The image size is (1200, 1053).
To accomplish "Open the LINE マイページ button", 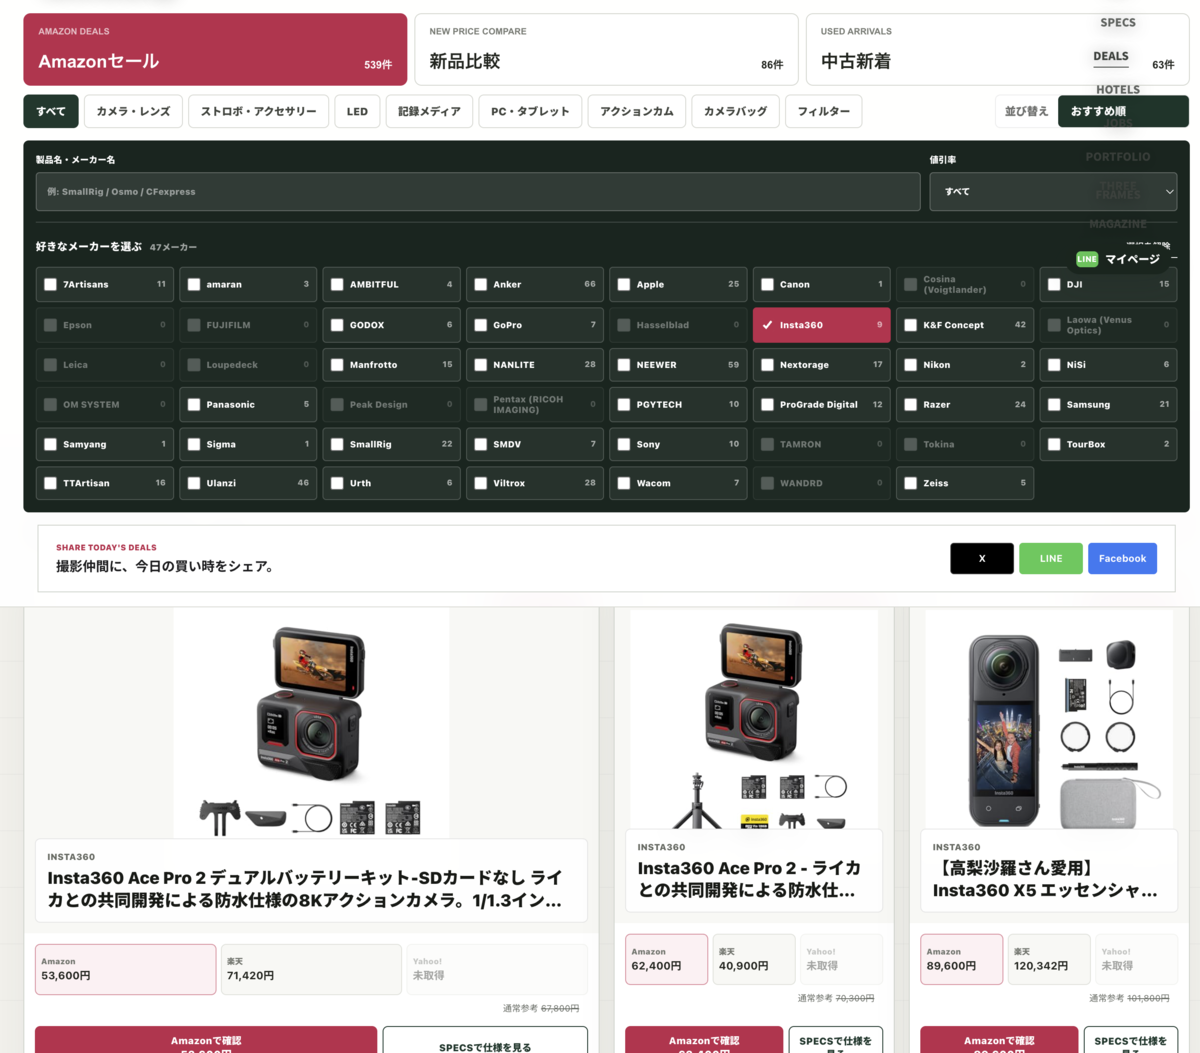I will click(x=1119, y=259).
